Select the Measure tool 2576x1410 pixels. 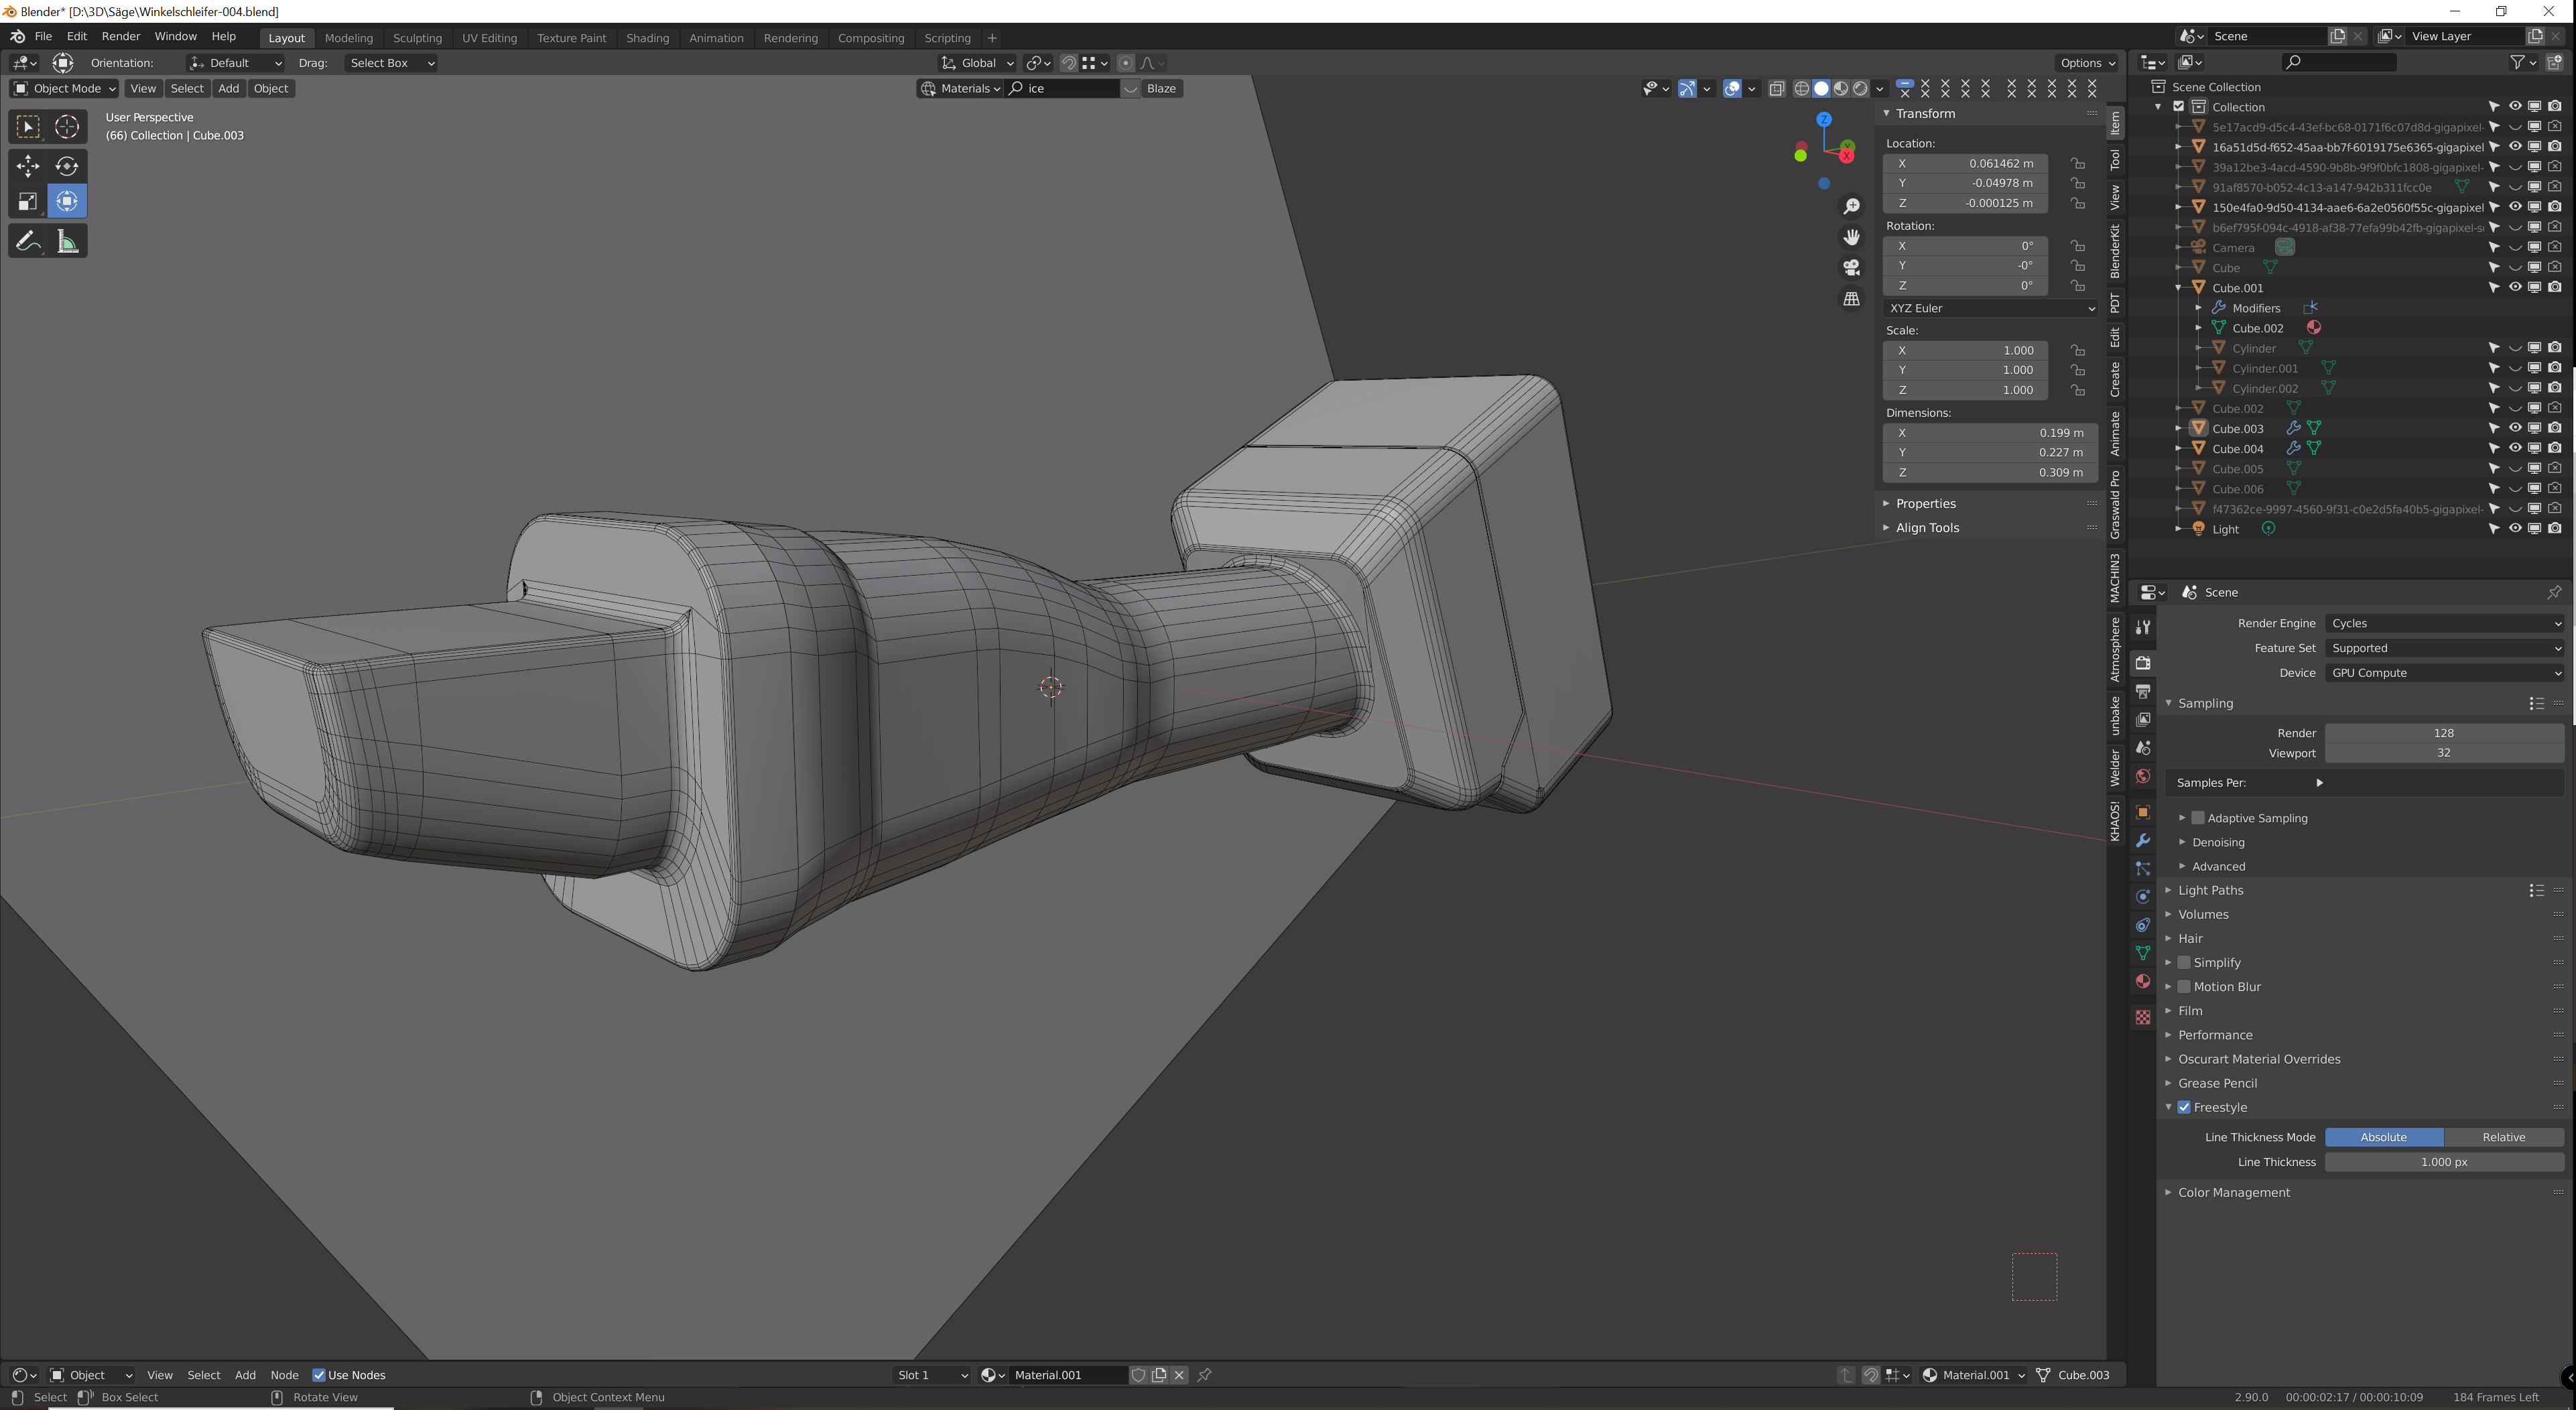tap(67, 241)
